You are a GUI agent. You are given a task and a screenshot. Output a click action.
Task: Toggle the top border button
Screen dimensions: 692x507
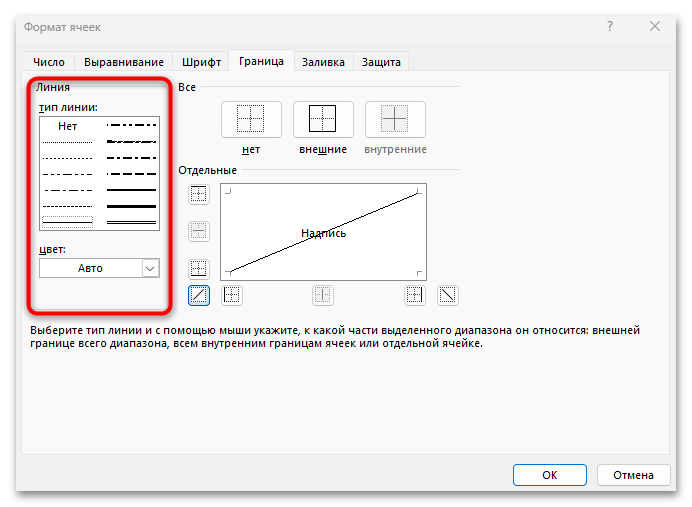click(198, 194)
